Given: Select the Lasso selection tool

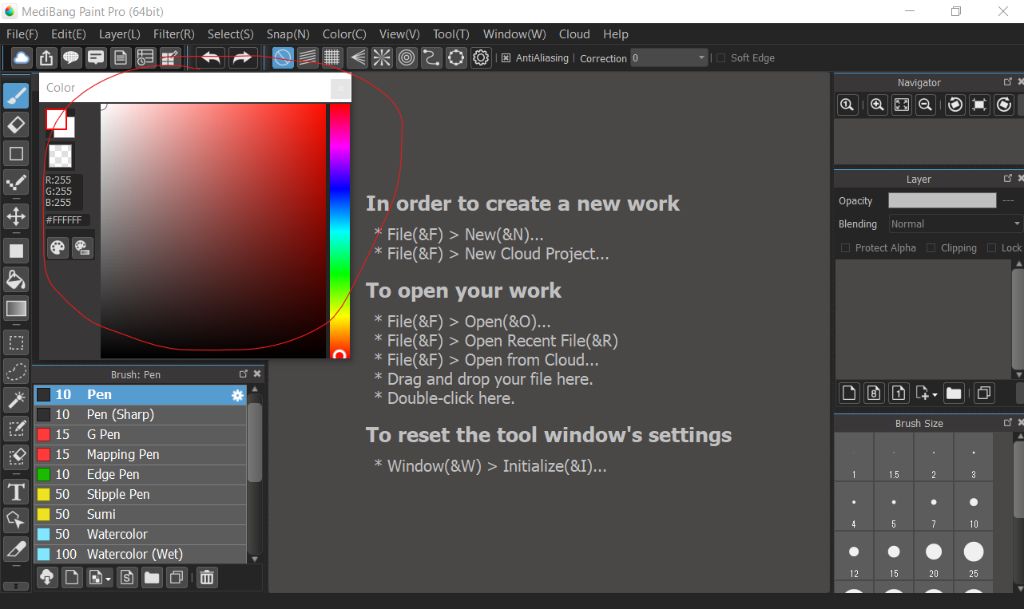Looking at the screenshot, I should (16, 371).
